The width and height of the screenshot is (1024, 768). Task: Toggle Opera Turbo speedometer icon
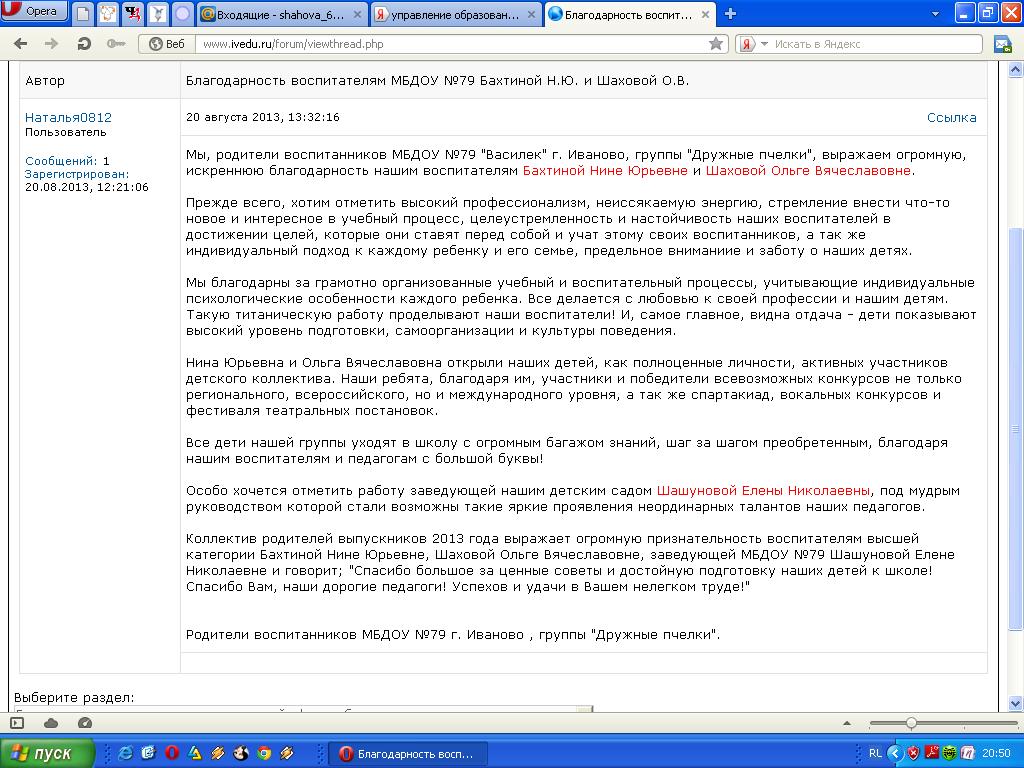pos(85,723)
